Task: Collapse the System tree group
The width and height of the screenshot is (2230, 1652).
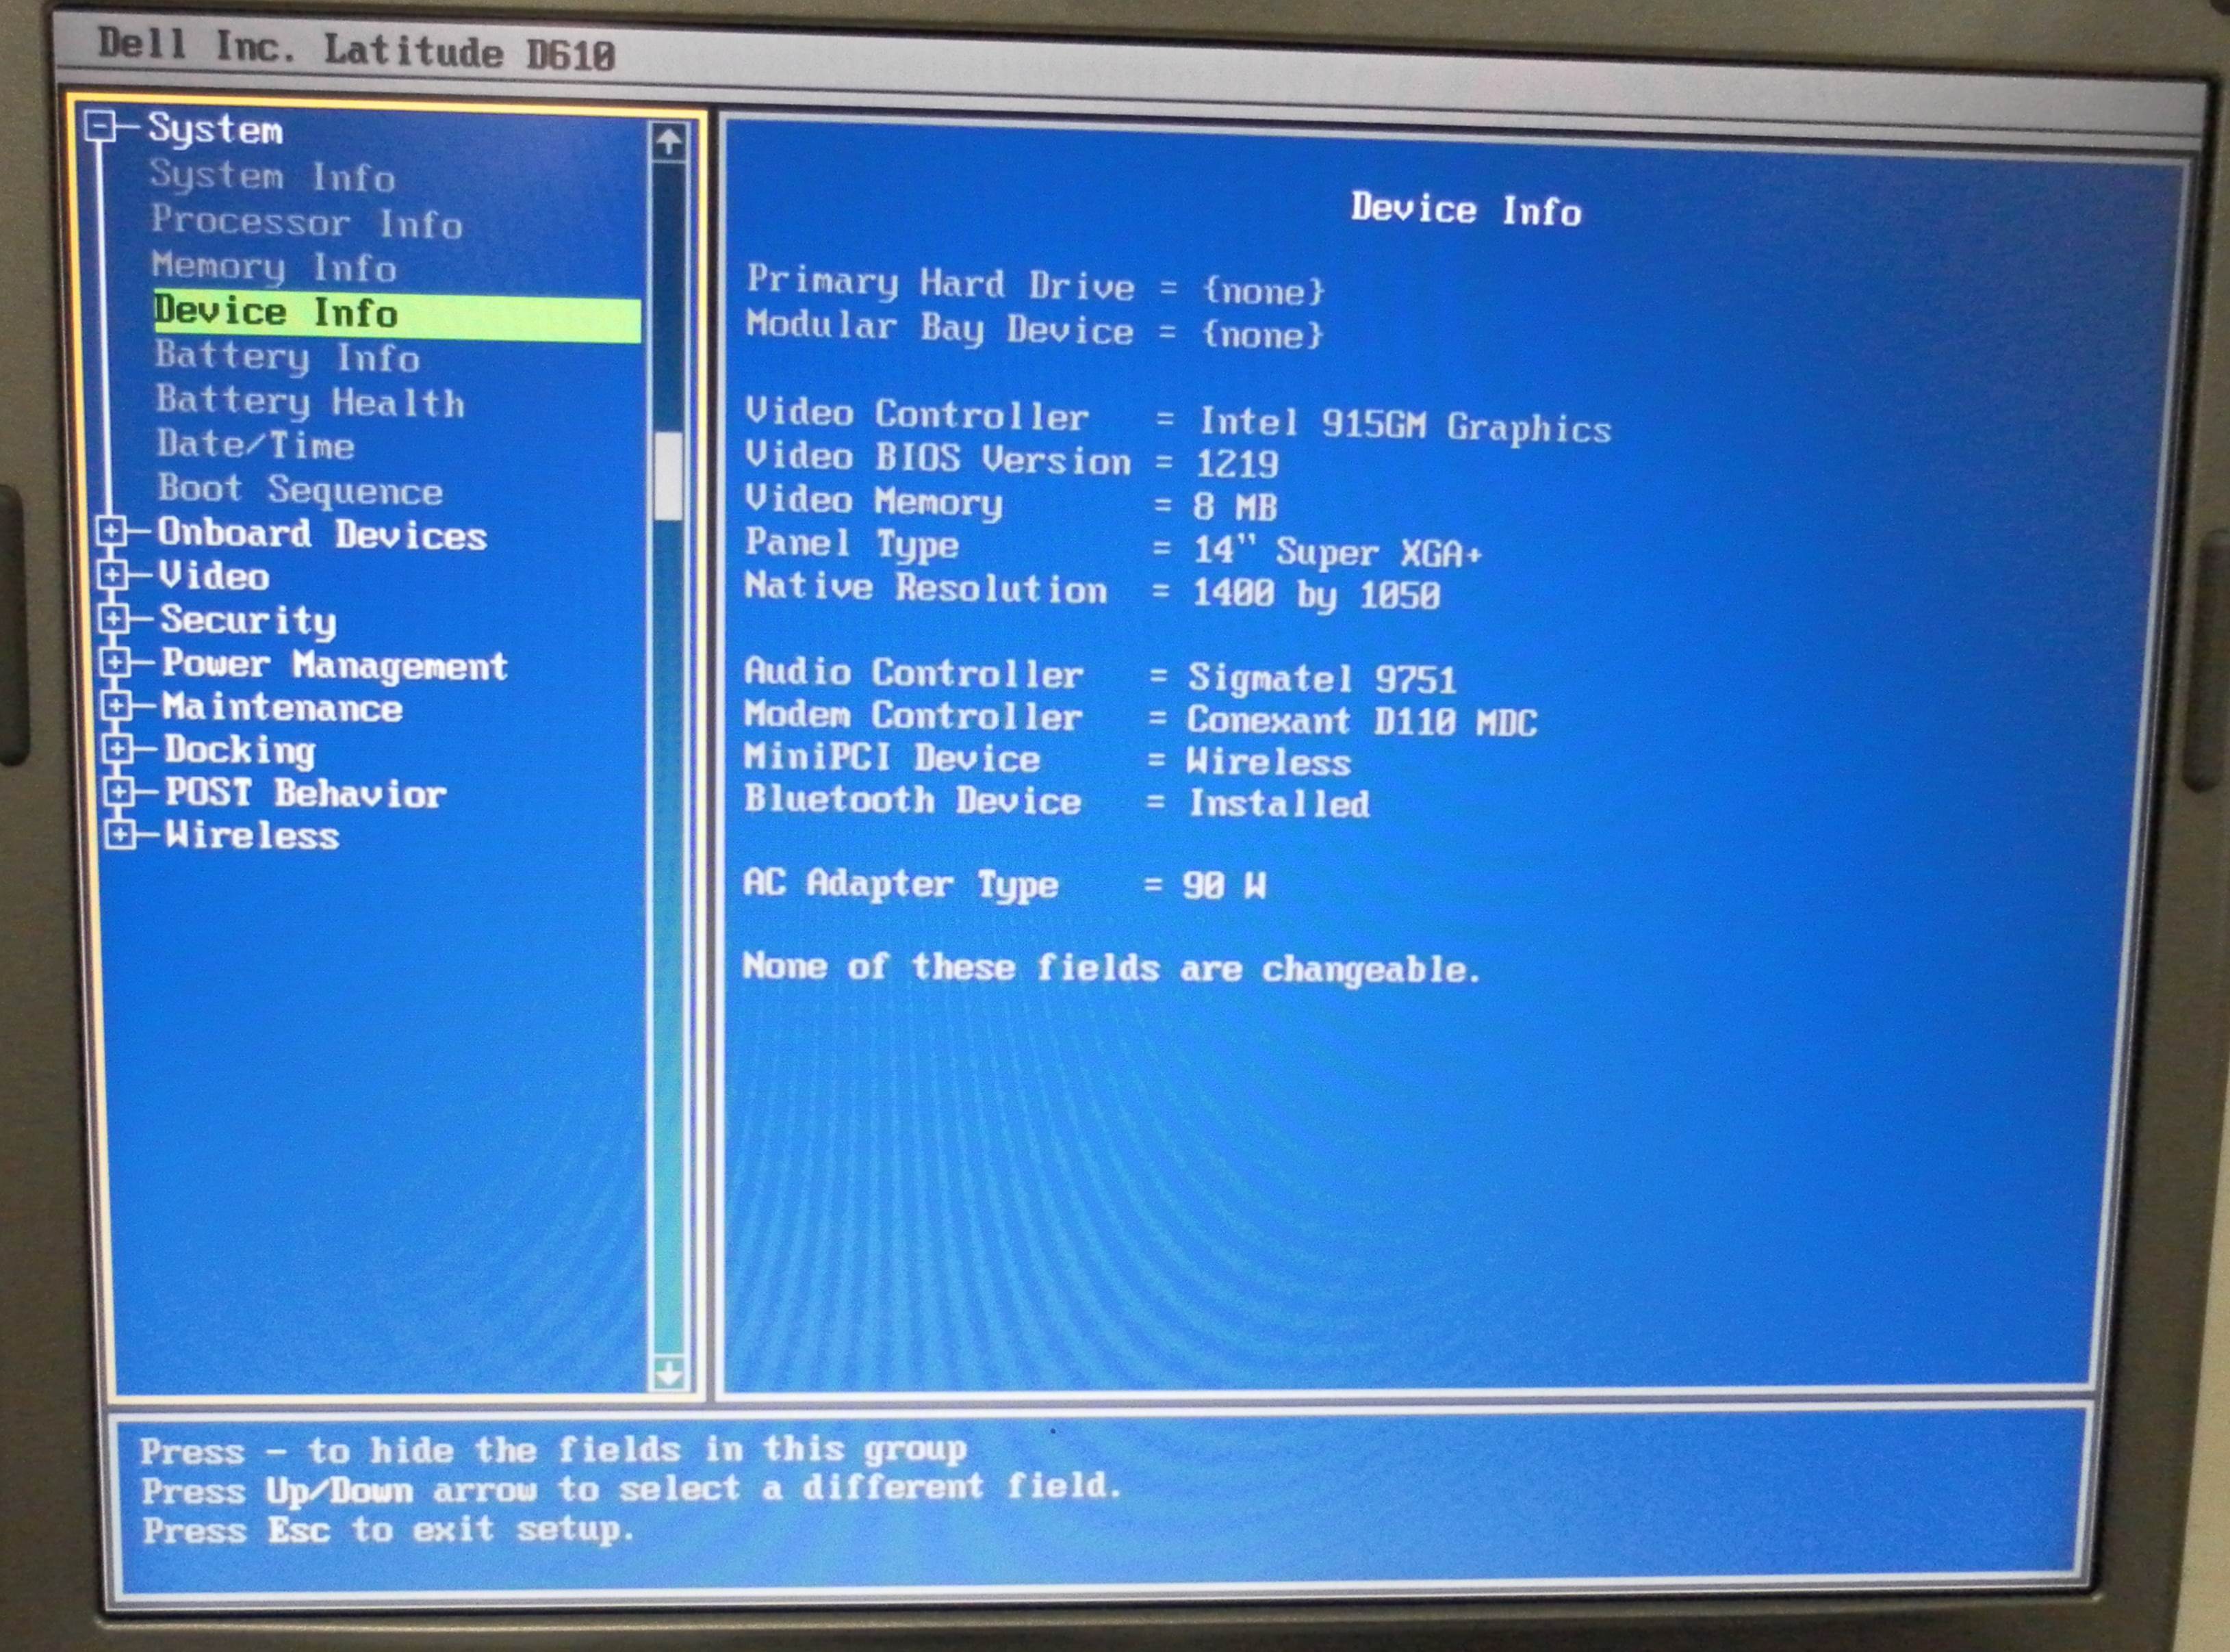Action: pos(100,126)
